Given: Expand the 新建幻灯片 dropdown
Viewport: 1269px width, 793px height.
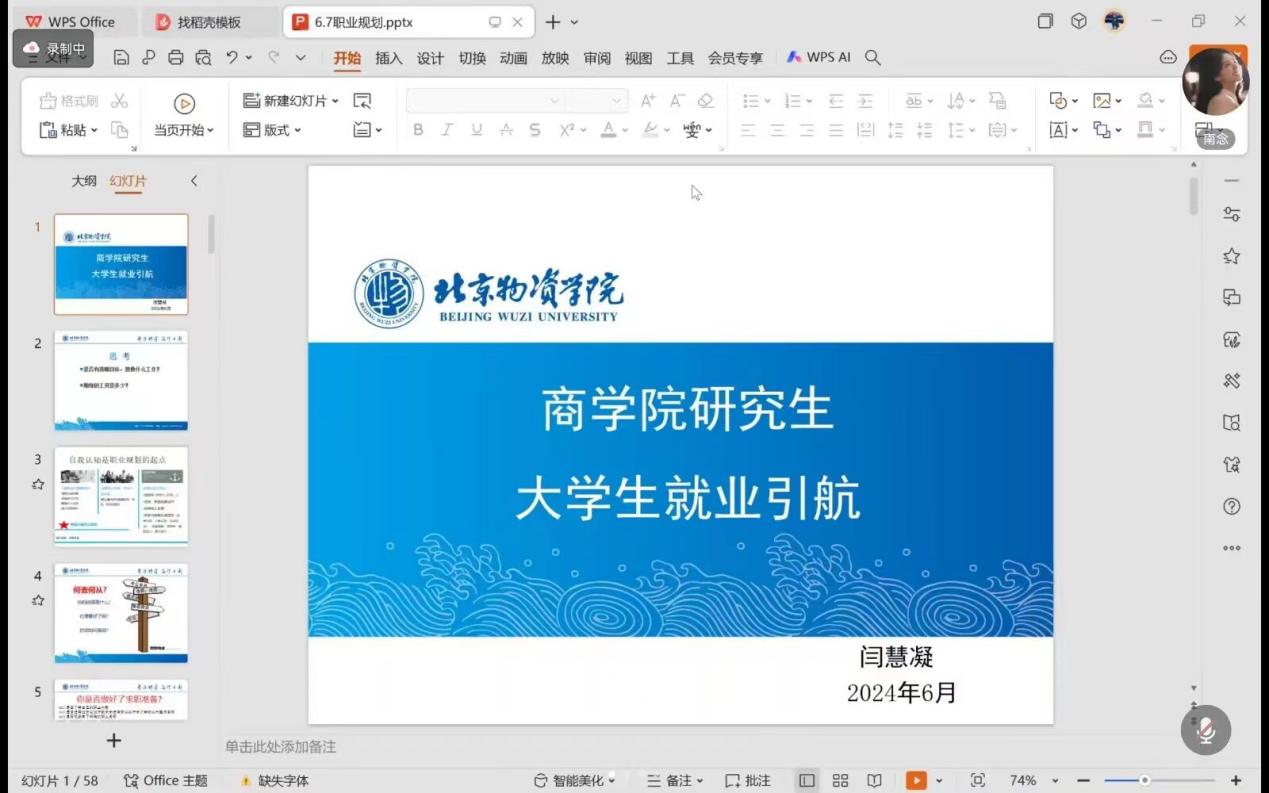Looking at the screenshot, I should click(x=335, y=101).
